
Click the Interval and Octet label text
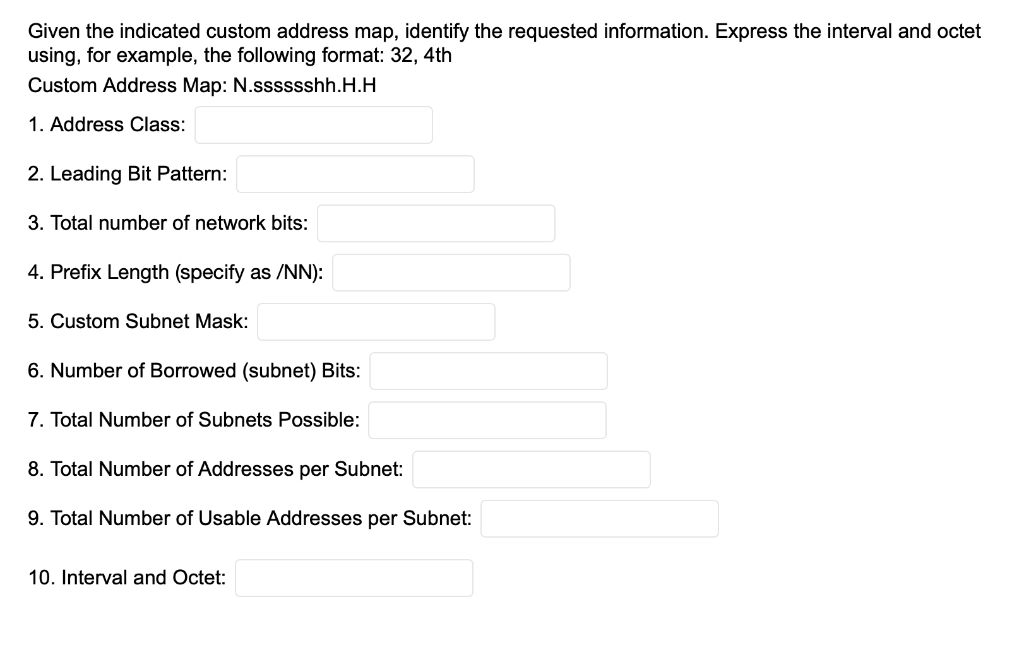coord(125,577)
